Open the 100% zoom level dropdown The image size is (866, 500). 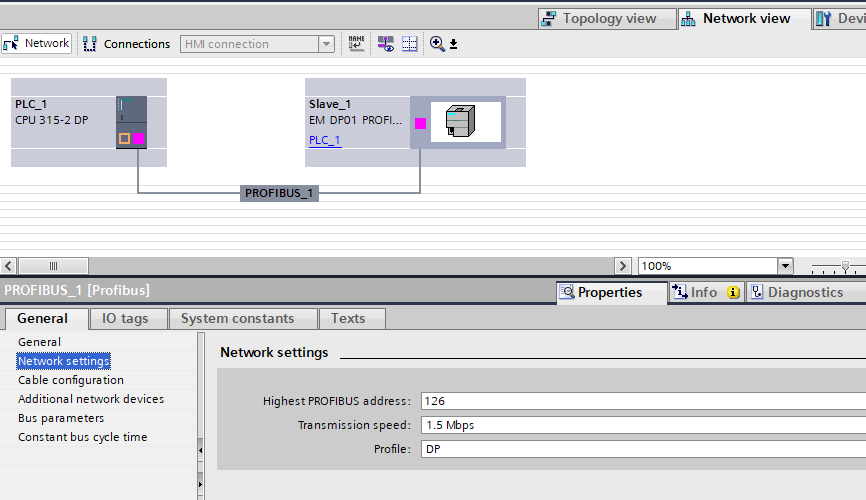pos(785,266)
